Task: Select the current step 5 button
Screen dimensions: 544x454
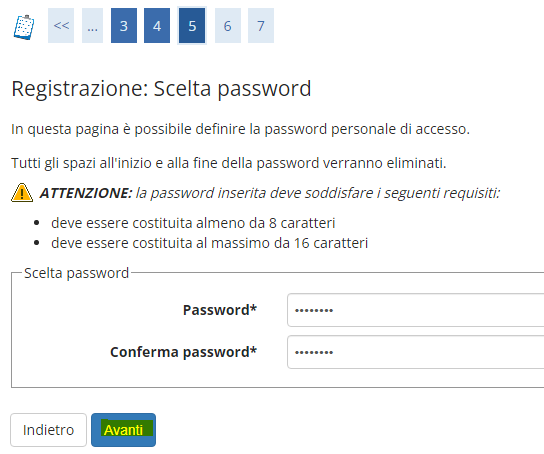Action: 192,26
